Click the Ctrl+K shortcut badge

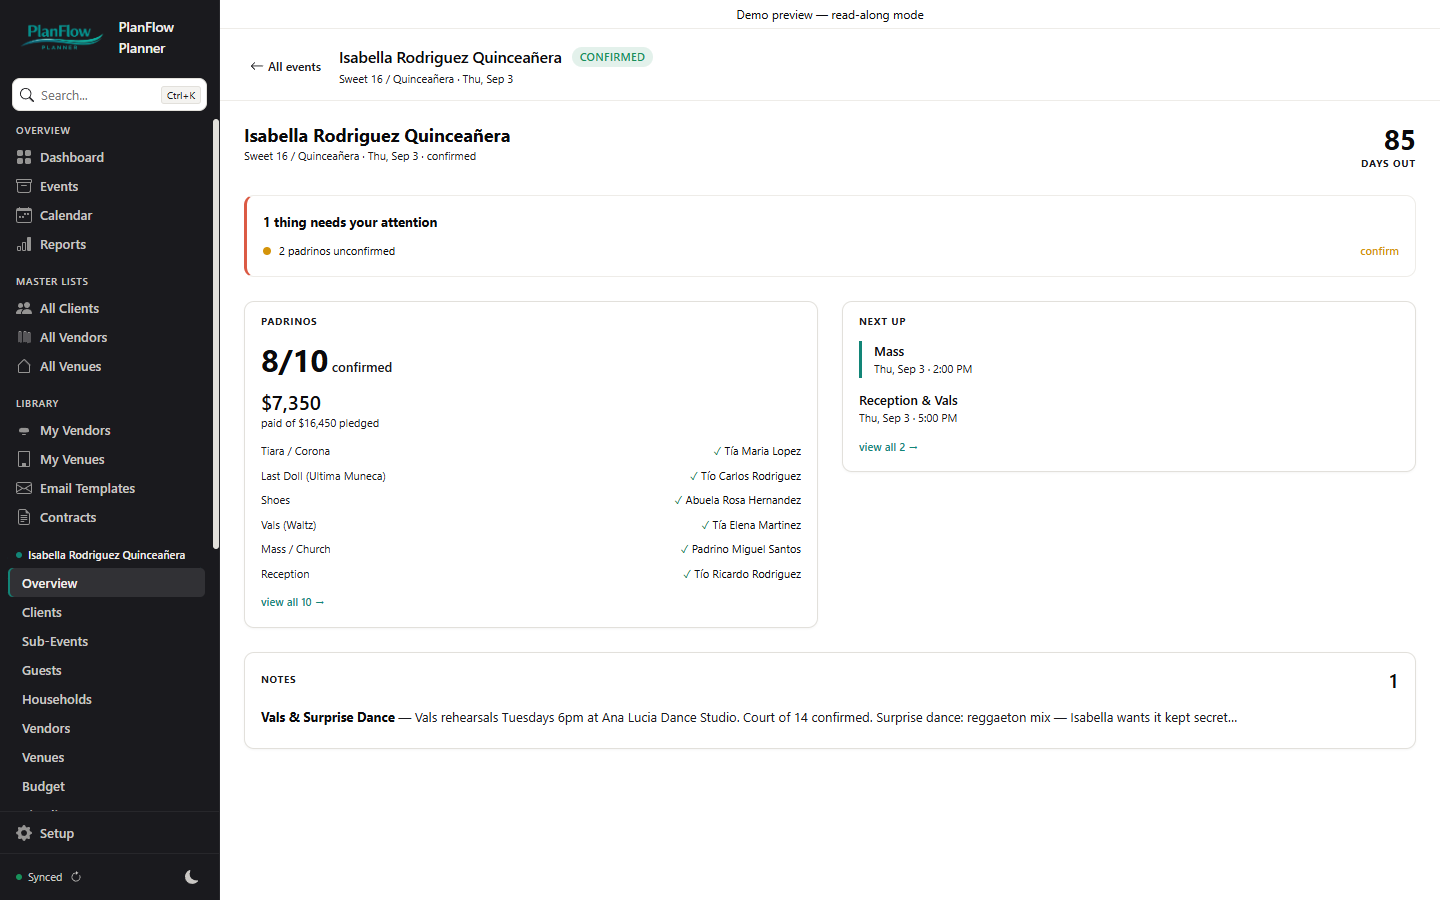[181, 95]
